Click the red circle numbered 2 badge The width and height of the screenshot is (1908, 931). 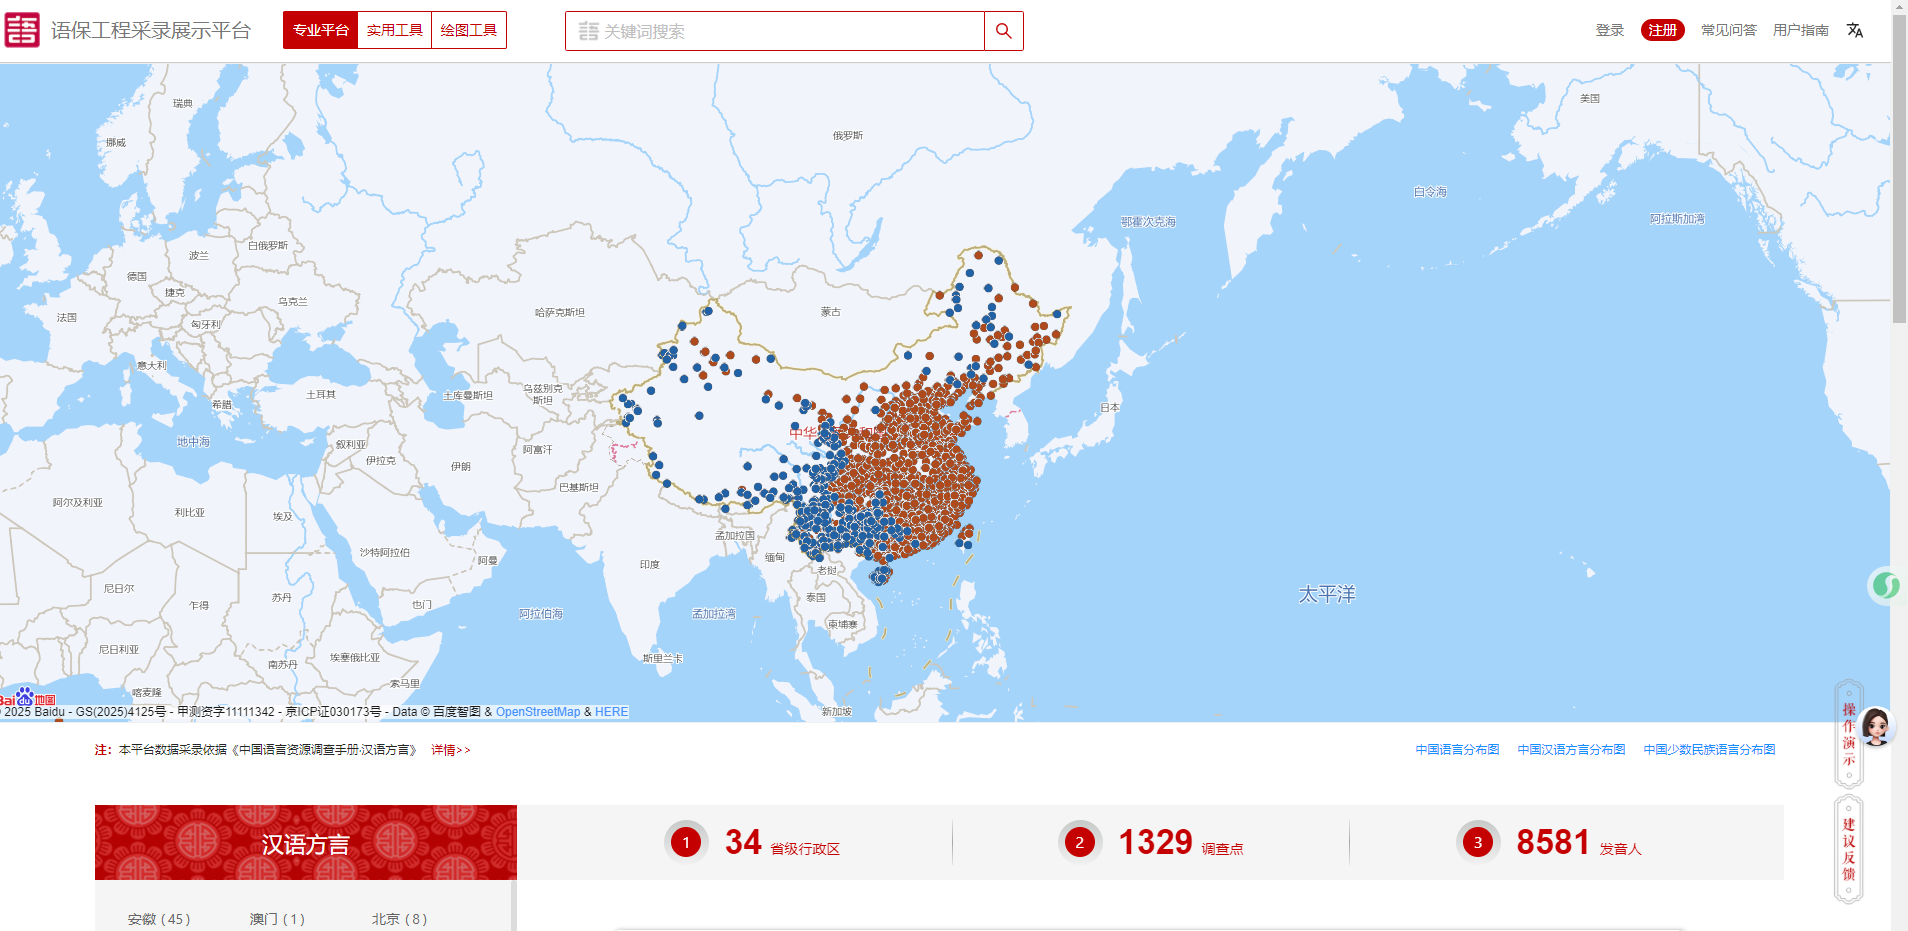pyautogui.click(x=1079, y=842)
